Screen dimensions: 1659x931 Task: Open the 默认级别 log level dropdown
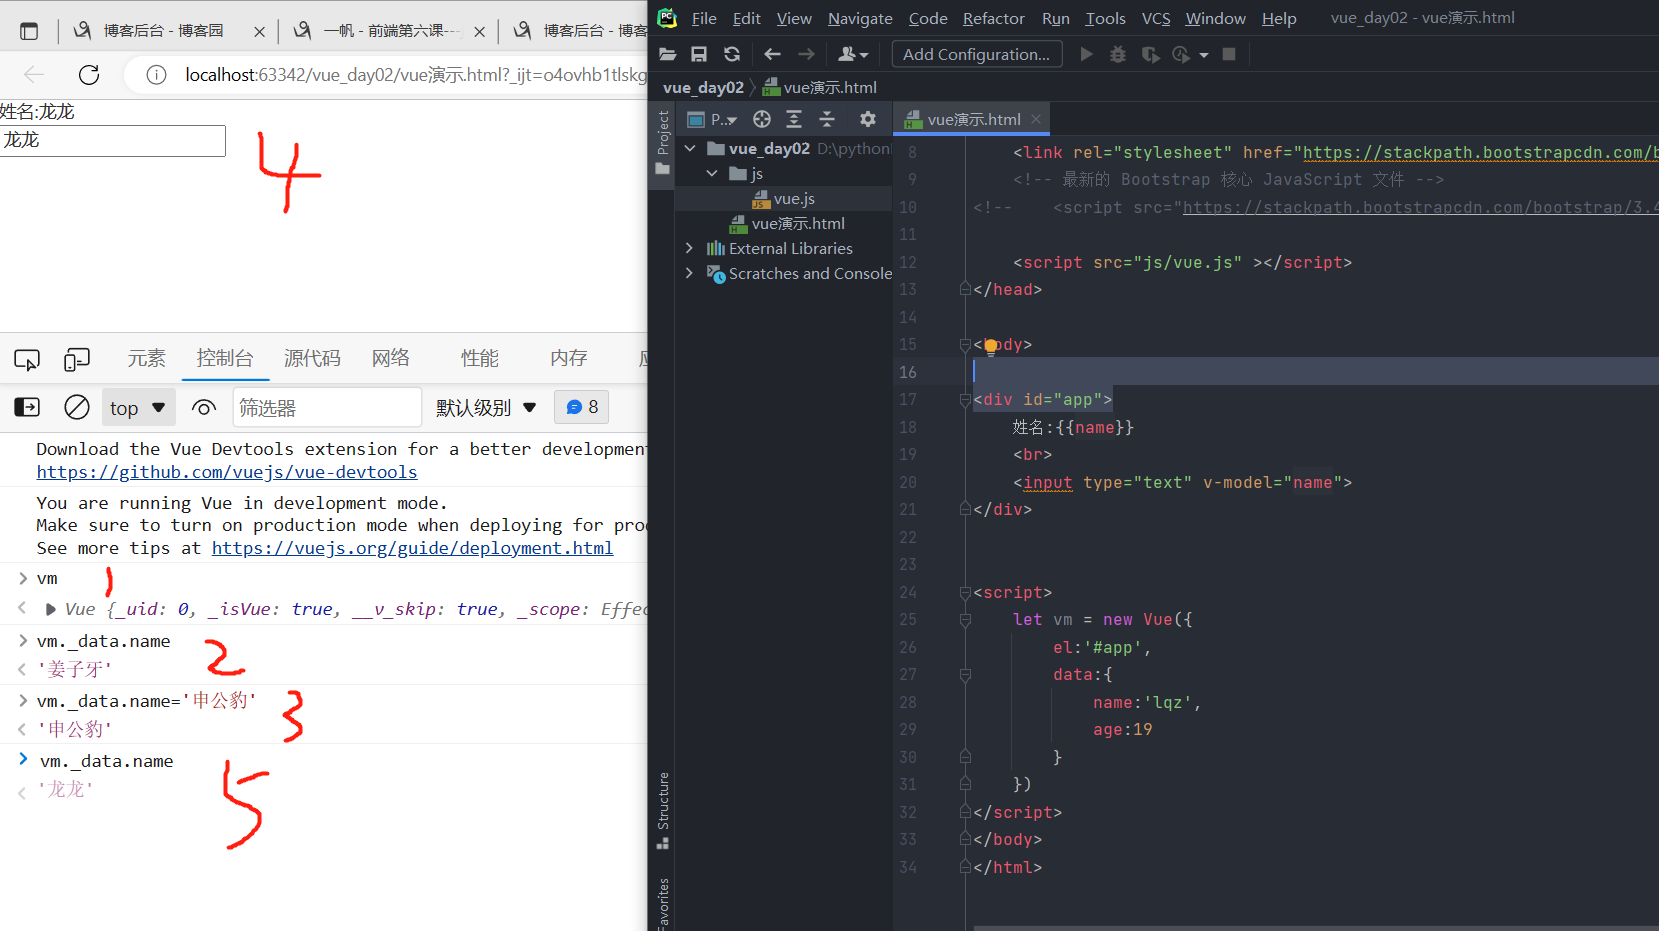pyautogui.click(x=486, y=408)
